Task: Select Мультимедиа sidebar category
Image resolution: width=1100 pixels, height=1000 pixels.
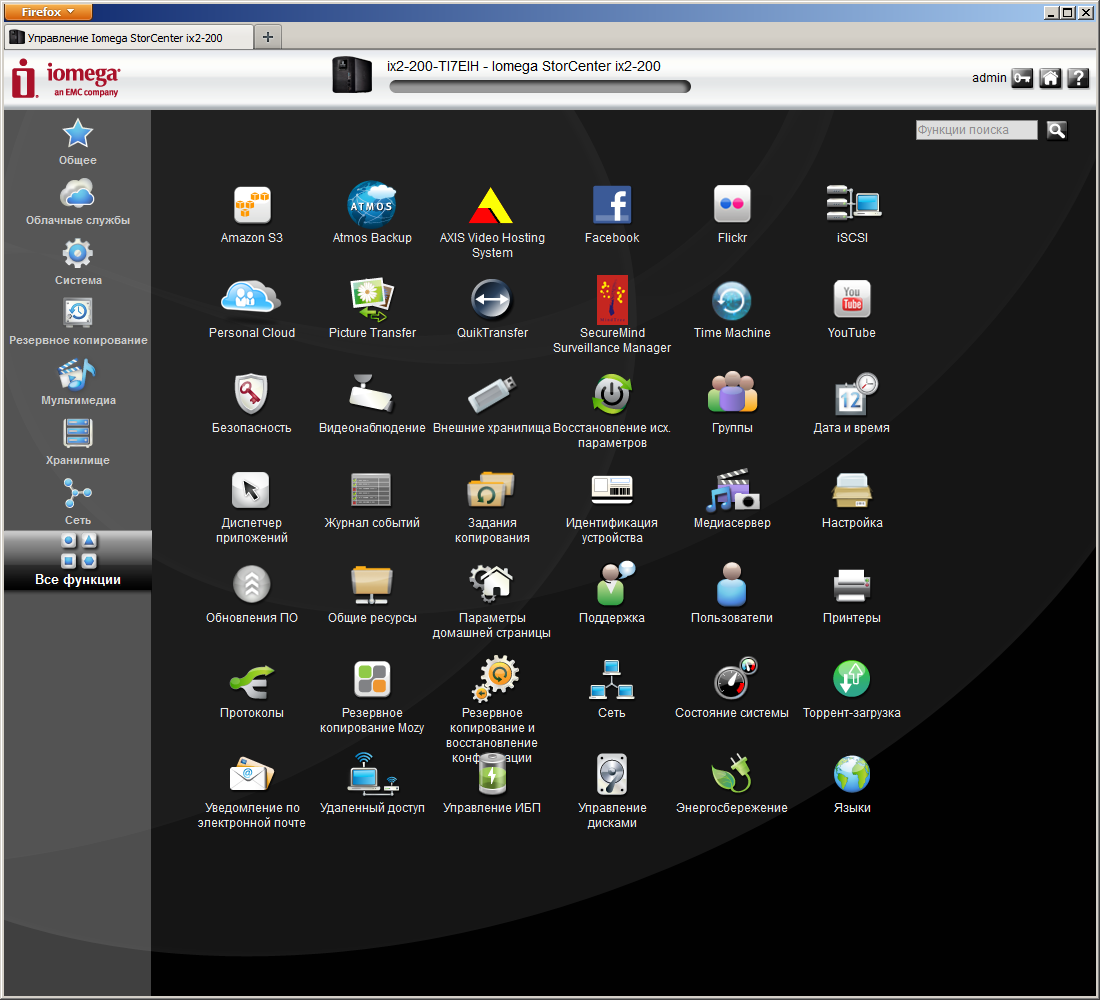Action: coord(77,382)
